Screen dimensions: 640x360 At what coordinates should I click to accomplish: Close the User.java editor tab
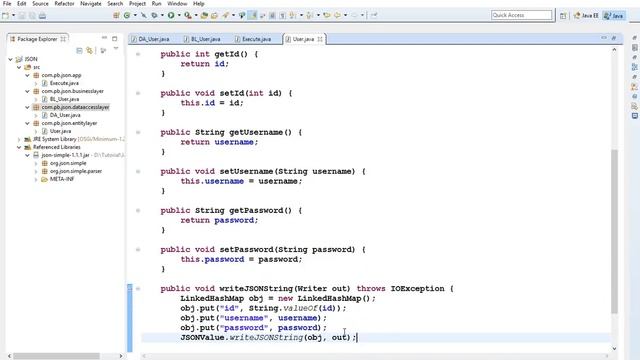[x=320, y=39]
